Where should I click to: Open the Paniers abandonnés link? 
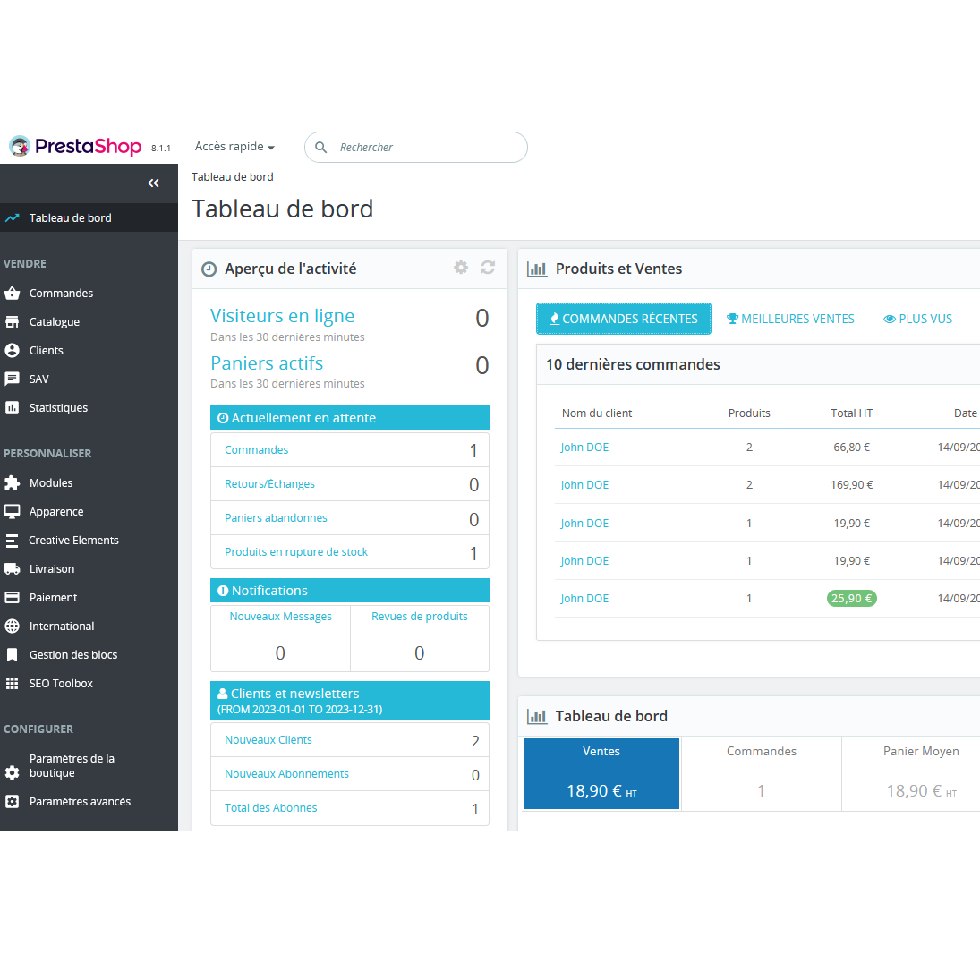tap(276, 518)
